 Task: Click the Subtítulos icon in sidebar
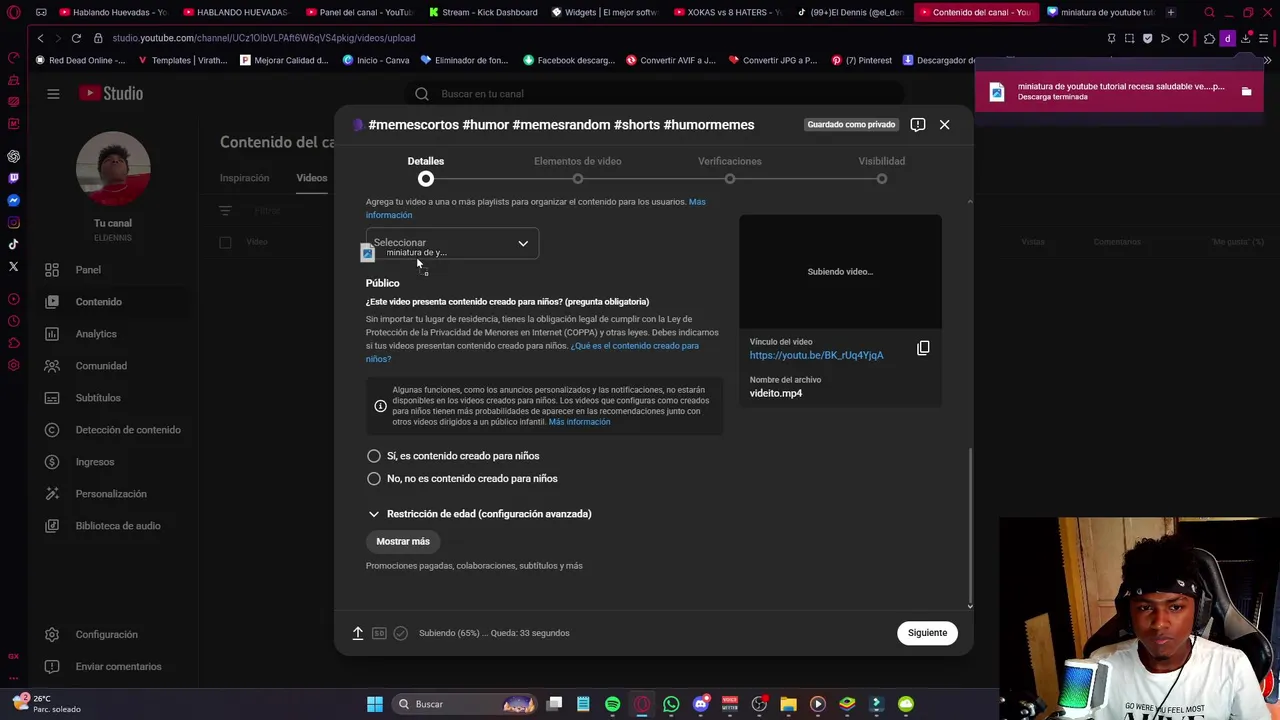(x=52, y=398)
